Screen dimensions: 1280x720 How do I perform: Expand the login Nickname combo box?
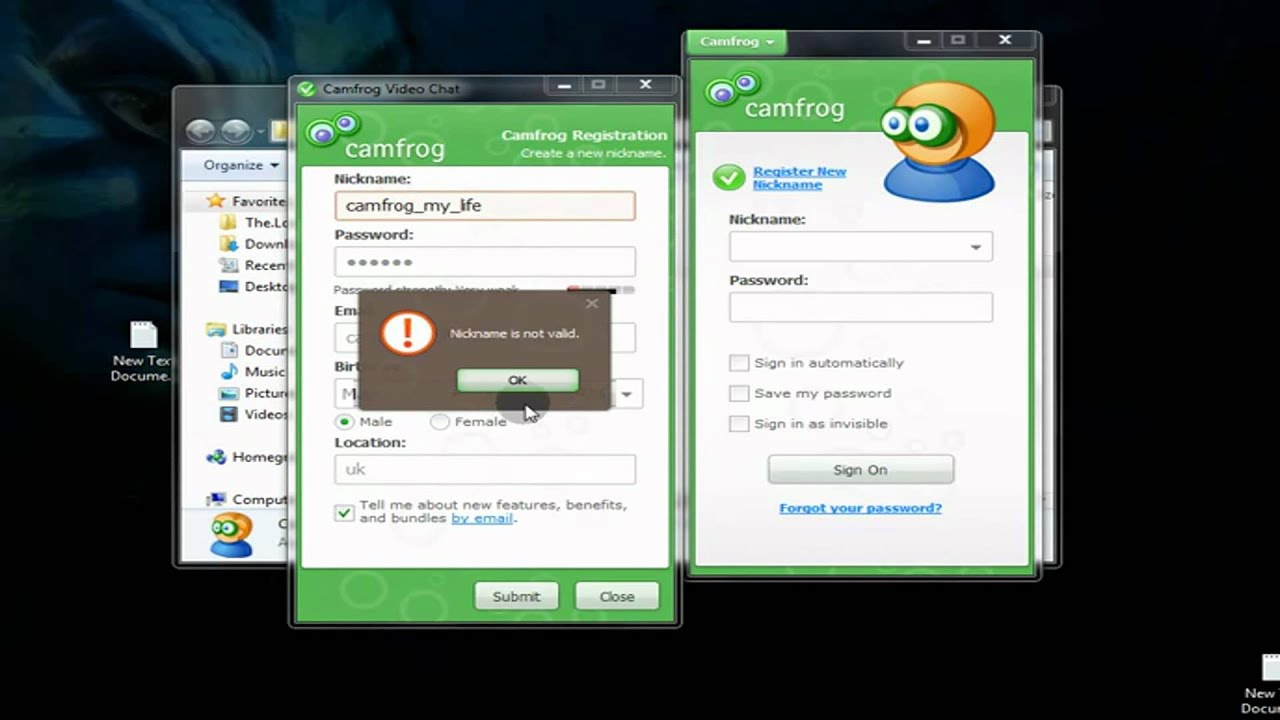[x=975, y=247]
